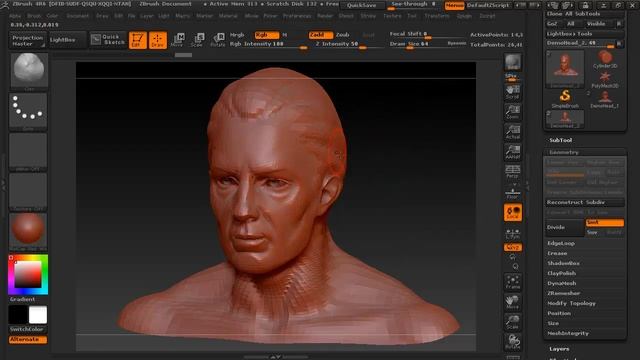Open the stroke type selector with dots
640x360 pixels.
[x=28, y=111]
